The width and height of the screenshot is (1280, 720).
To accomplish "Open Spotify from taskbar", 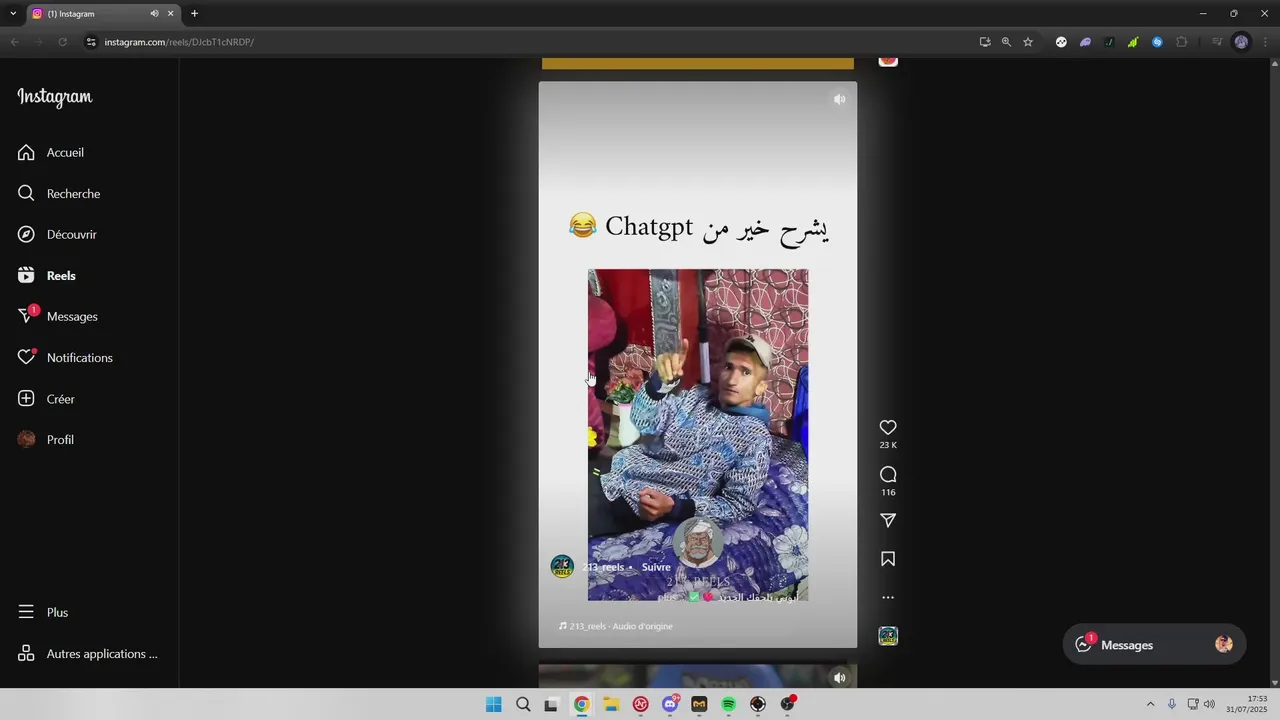I will (x=729, y=705).
